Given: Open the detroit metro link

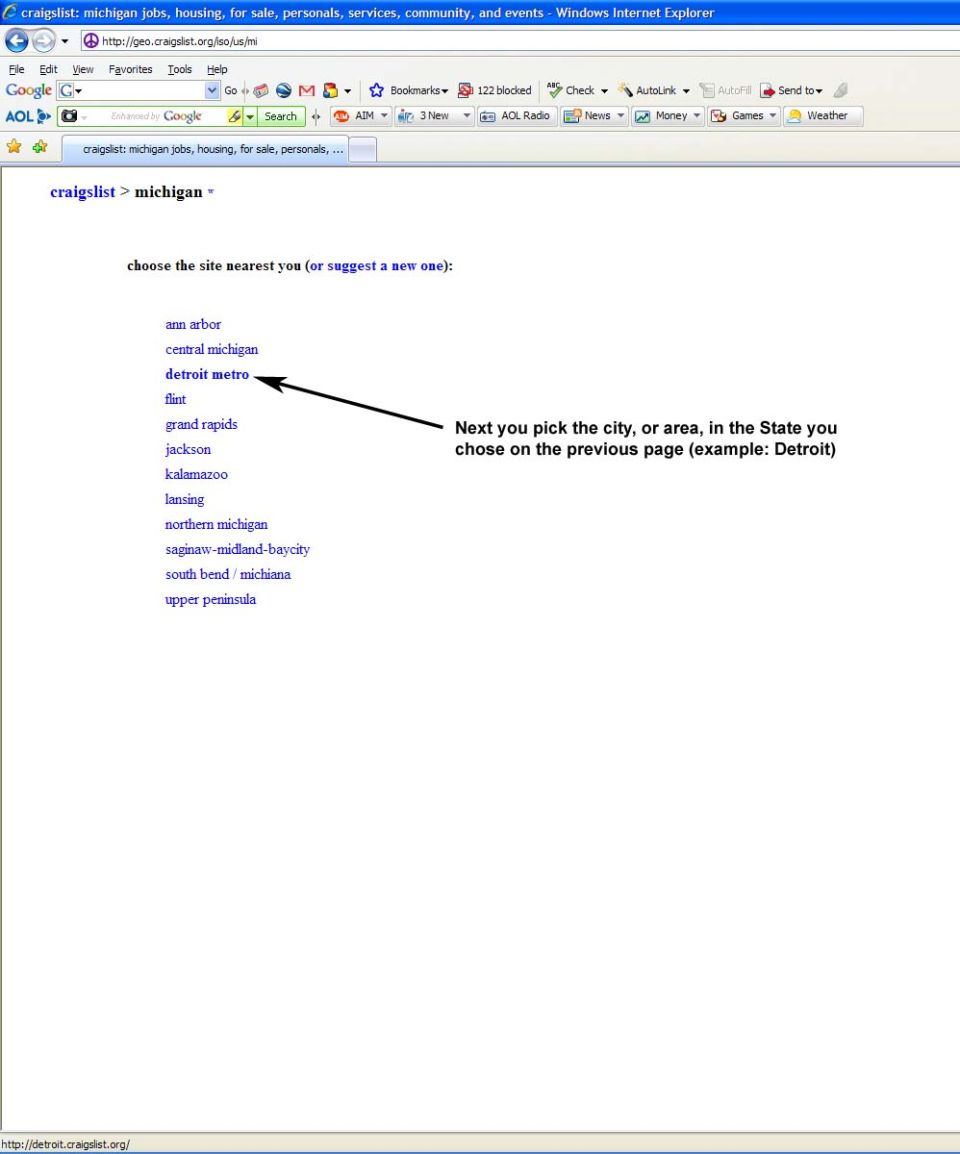Looking at the screenshot, I should (207, 375).
